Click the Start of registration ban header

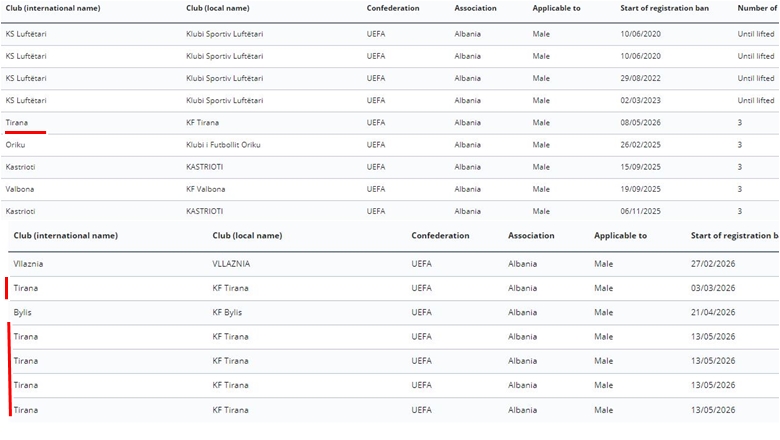click(665, 8)
